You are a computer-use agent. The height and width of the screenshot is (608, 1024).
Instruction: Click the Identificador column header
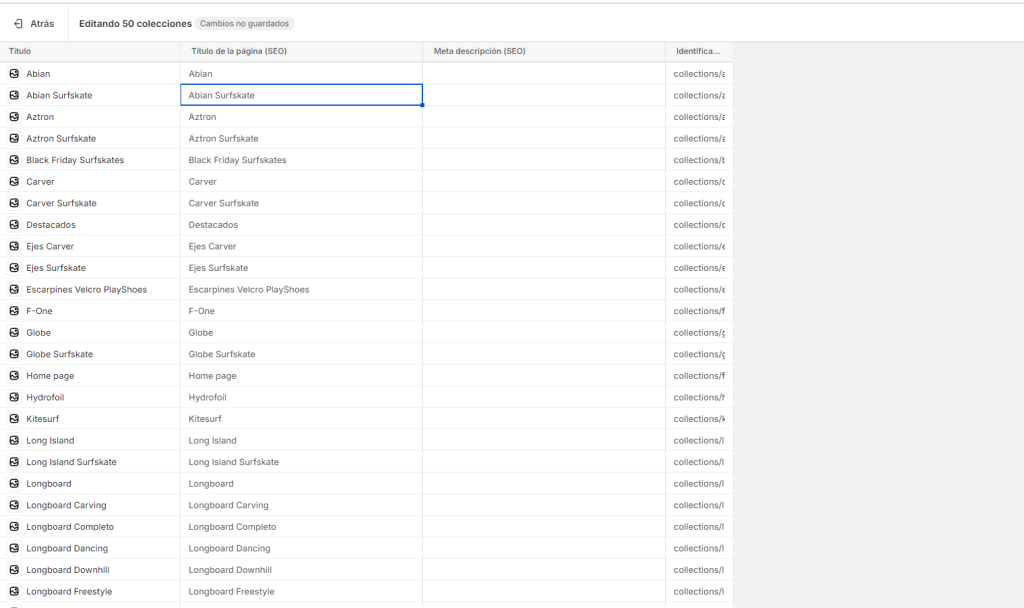tap(697, 51)
